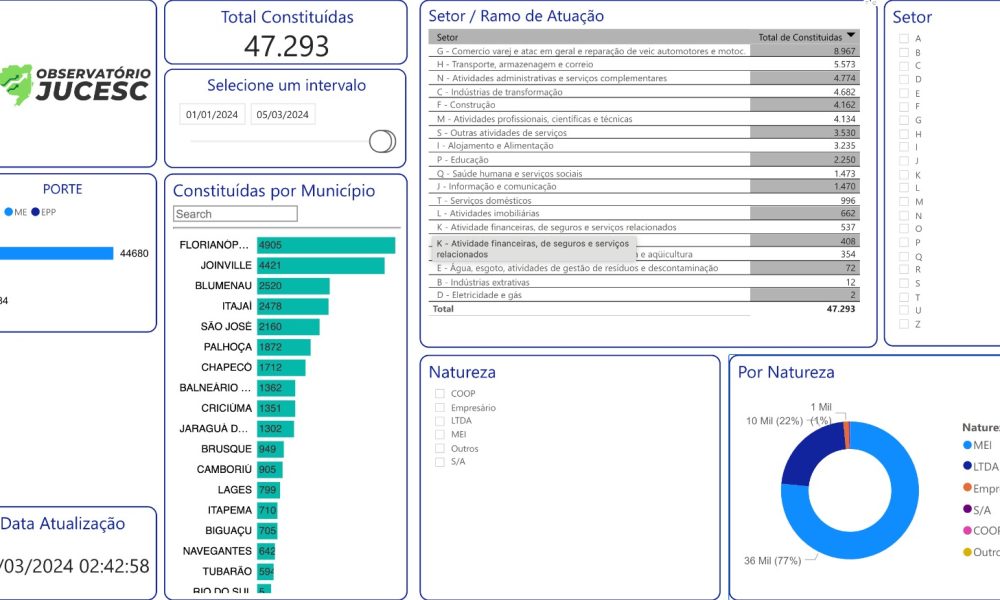Screen dimensions: 1000x600
Task: Select the dark blue LTDA donut segment
Action: point(805,453)
